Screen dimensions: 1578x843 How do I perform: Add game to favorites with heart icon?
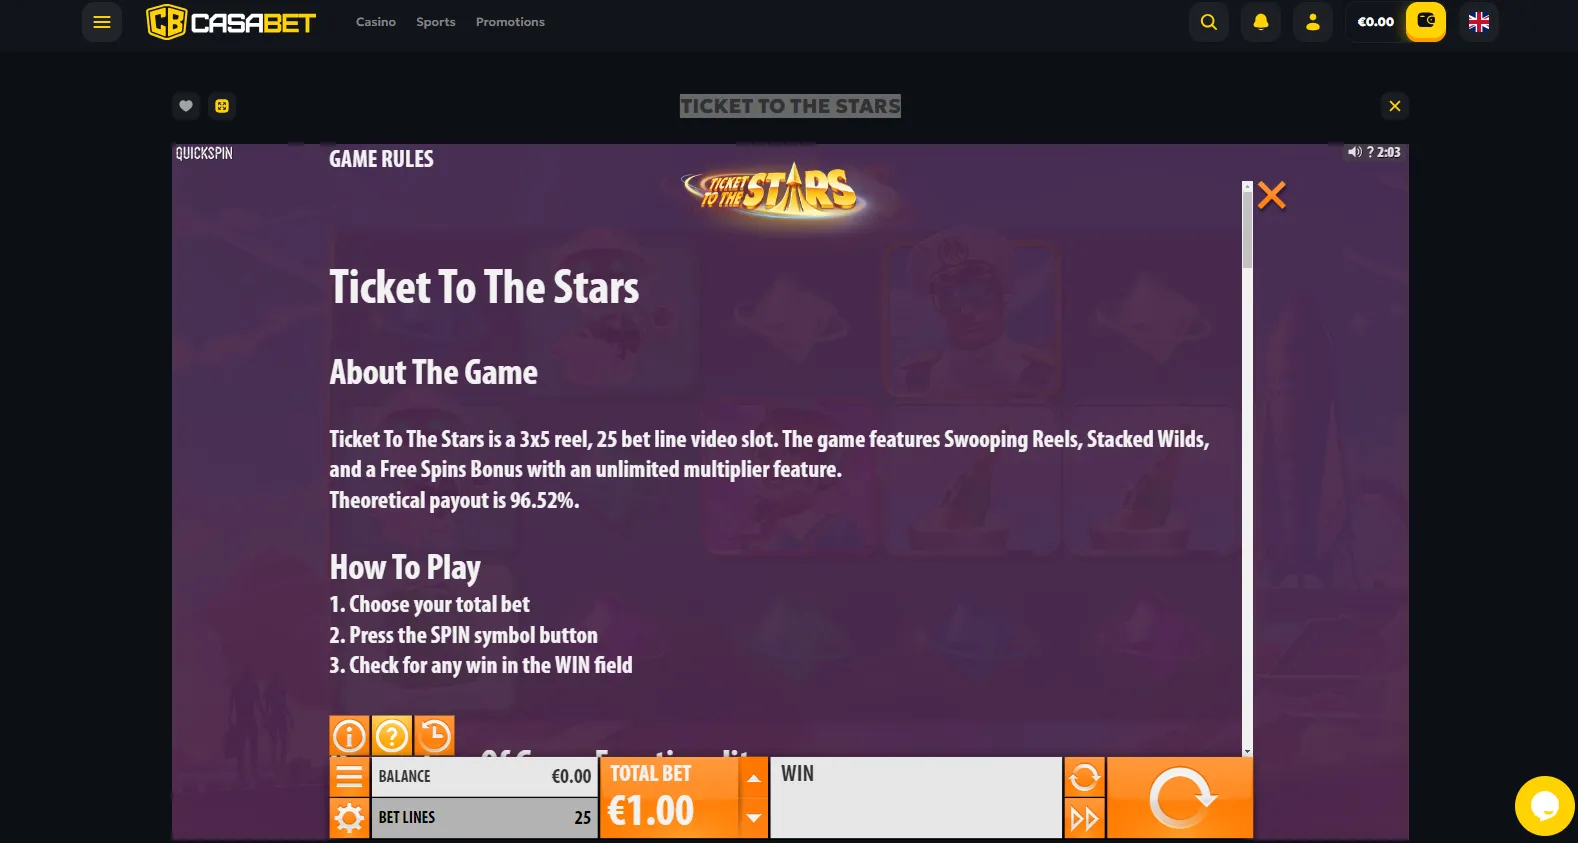(186, 106)
